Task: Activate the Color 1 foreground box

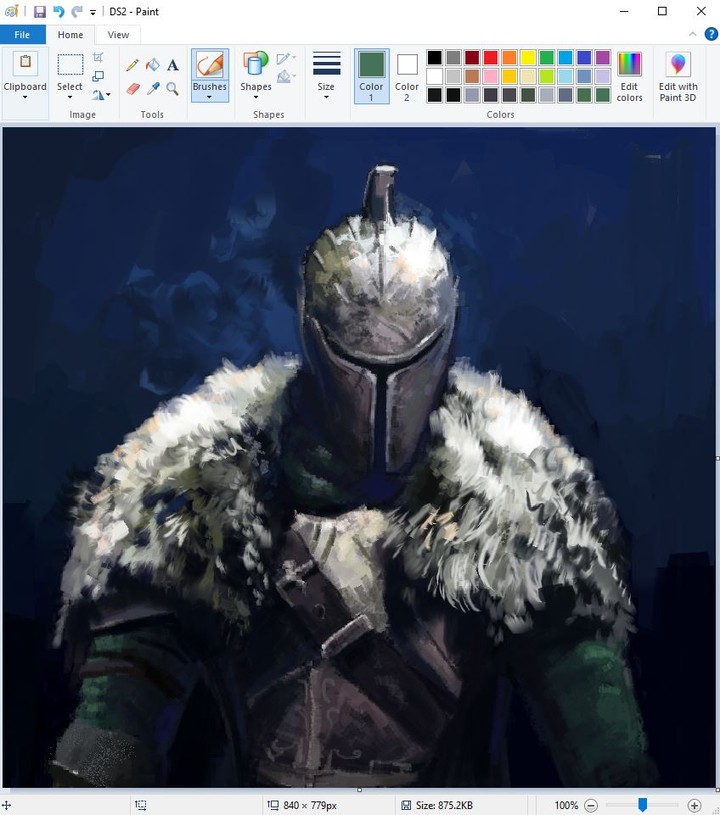Action: coord(371,76)
